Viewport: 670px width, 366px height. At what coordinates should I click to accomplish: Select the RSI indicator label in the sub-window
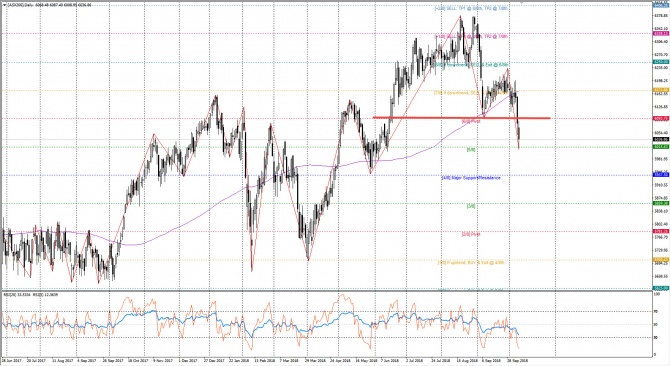click(x=30, y=295)
